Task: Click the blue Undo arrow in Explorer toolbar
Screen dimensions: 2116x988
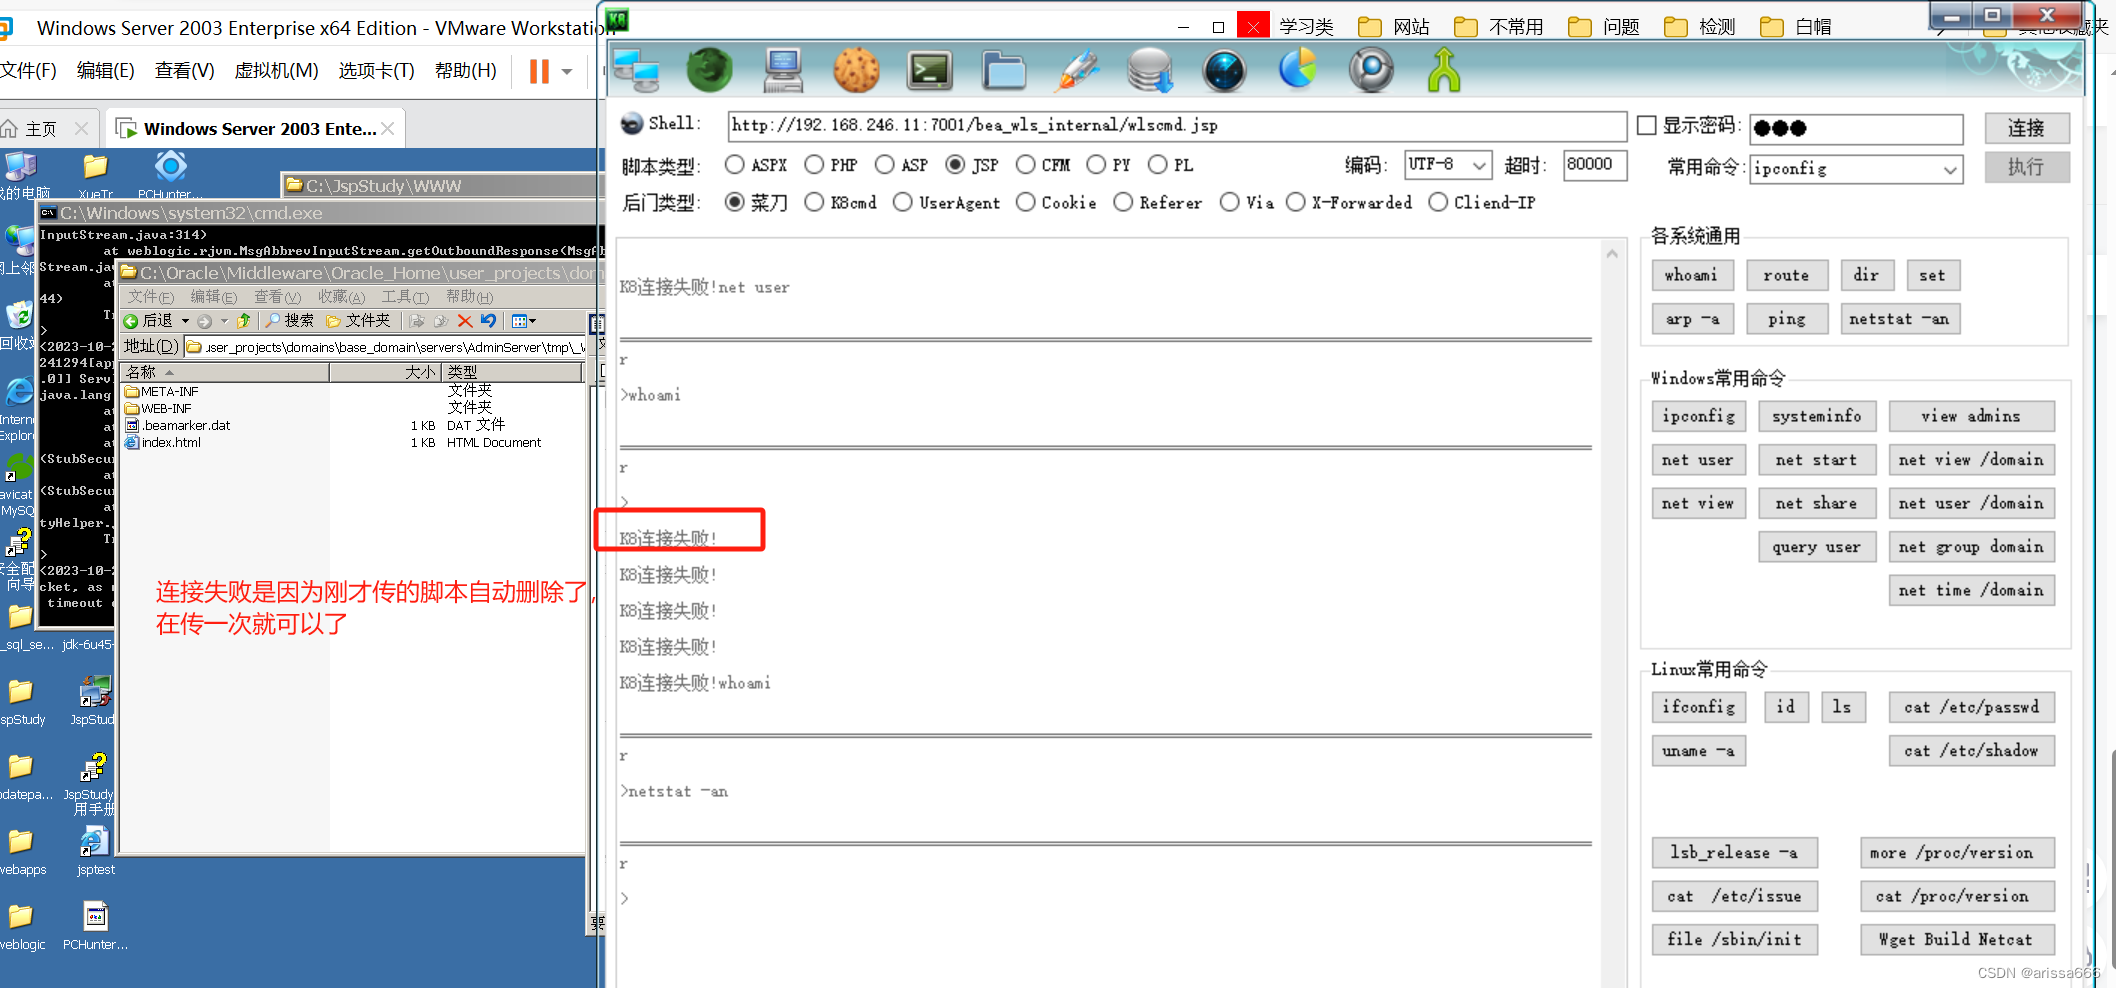Action: (488, 321)
